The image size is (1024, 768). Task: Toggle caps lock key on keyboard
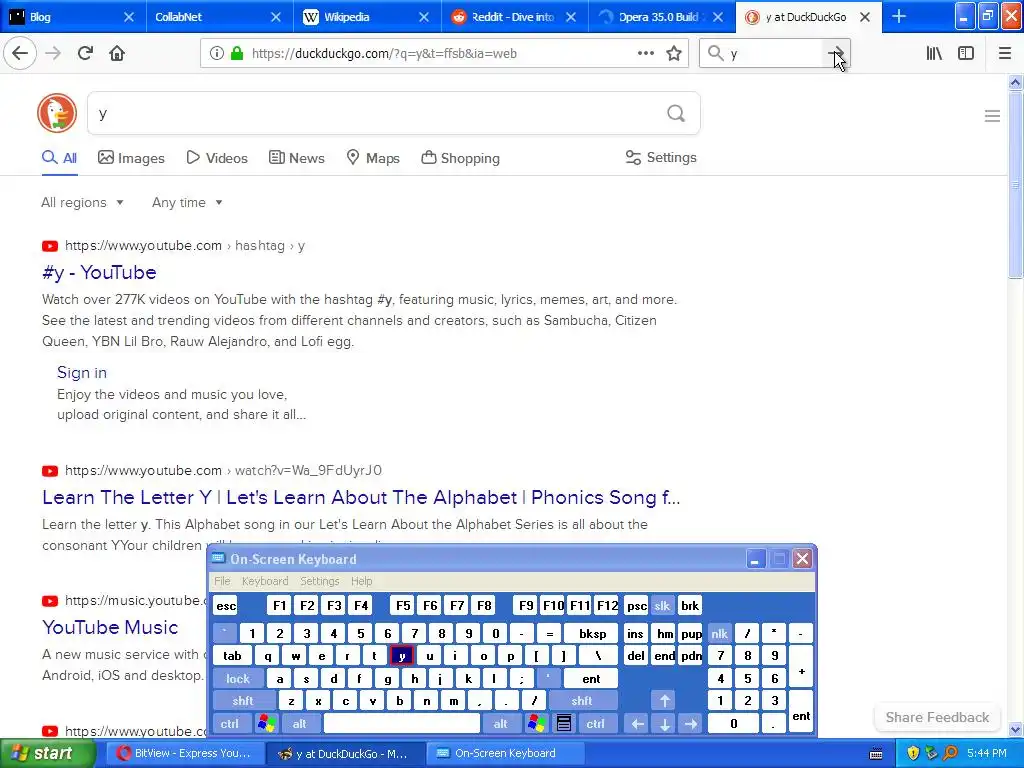[x=238, y=679]
